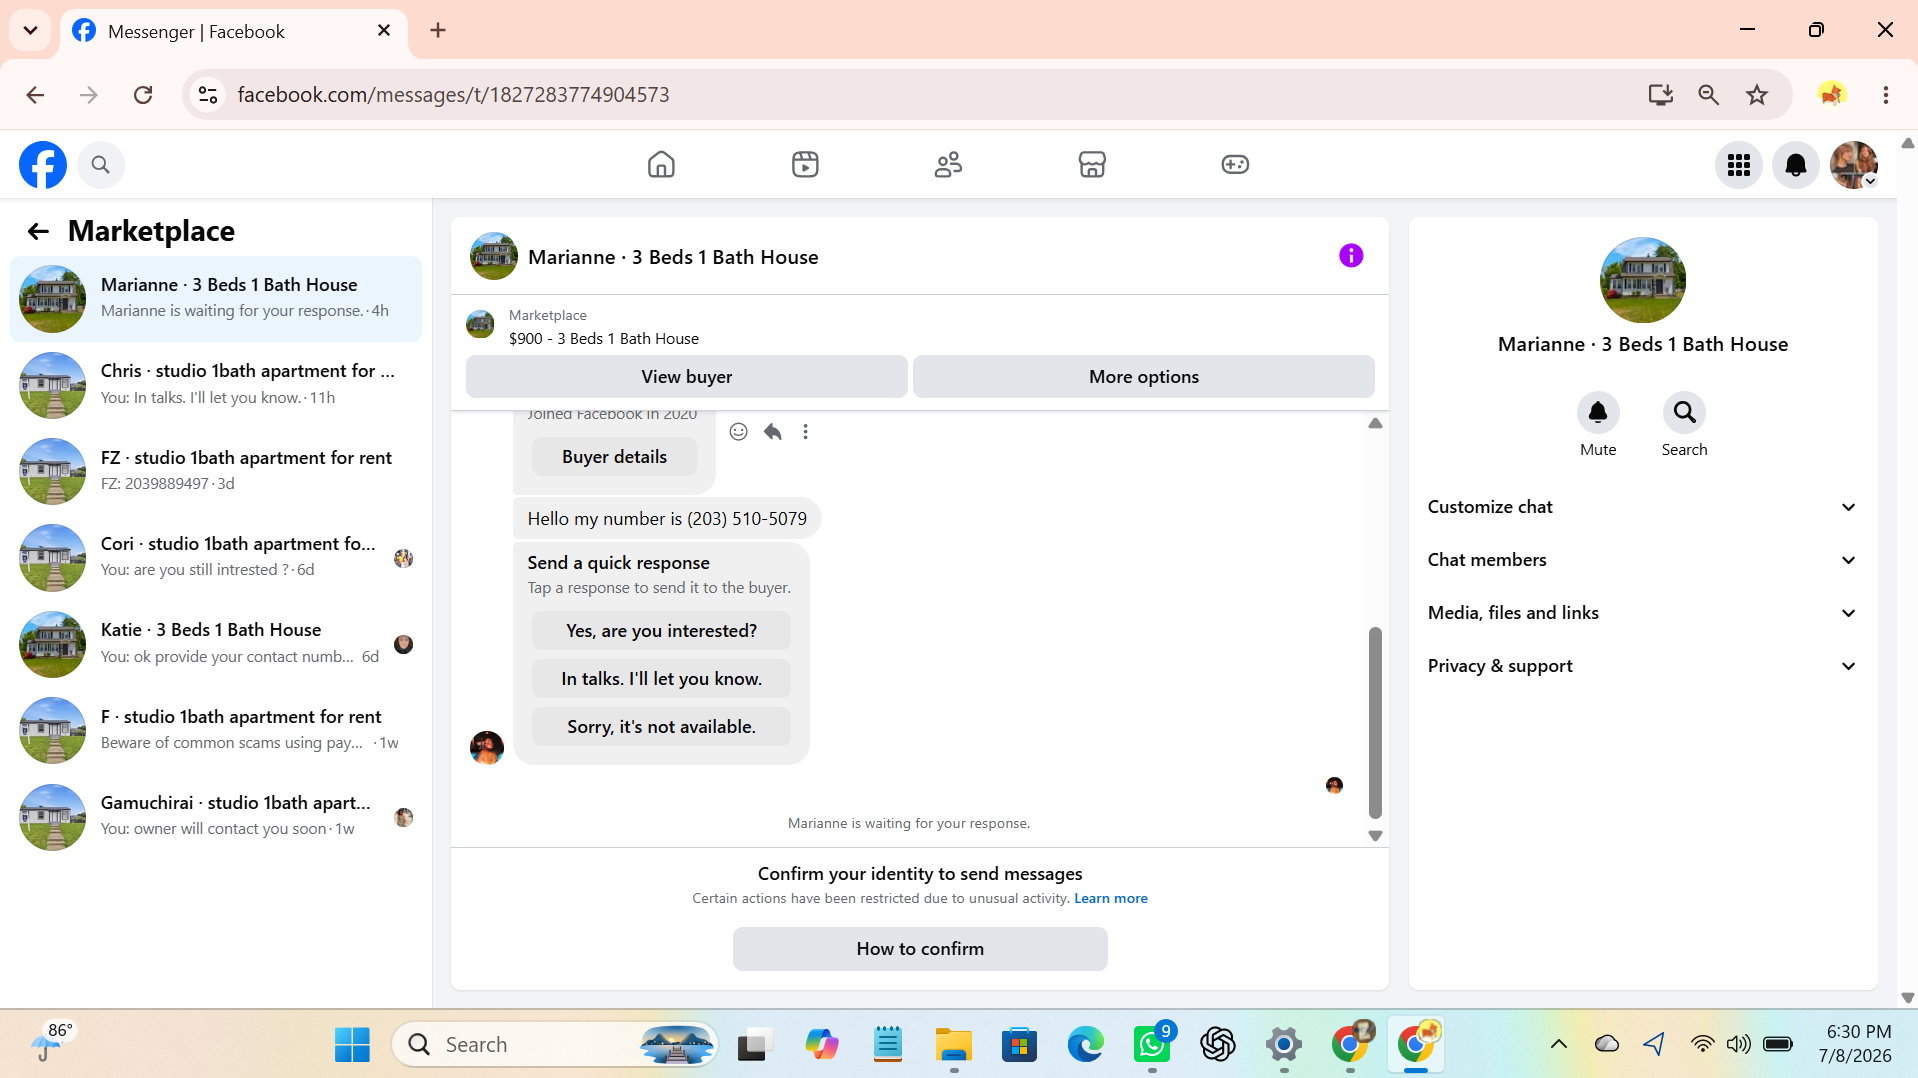1918x1078 pixels.
Task: Open the taskbar clock and date
Action: 1855,1044
